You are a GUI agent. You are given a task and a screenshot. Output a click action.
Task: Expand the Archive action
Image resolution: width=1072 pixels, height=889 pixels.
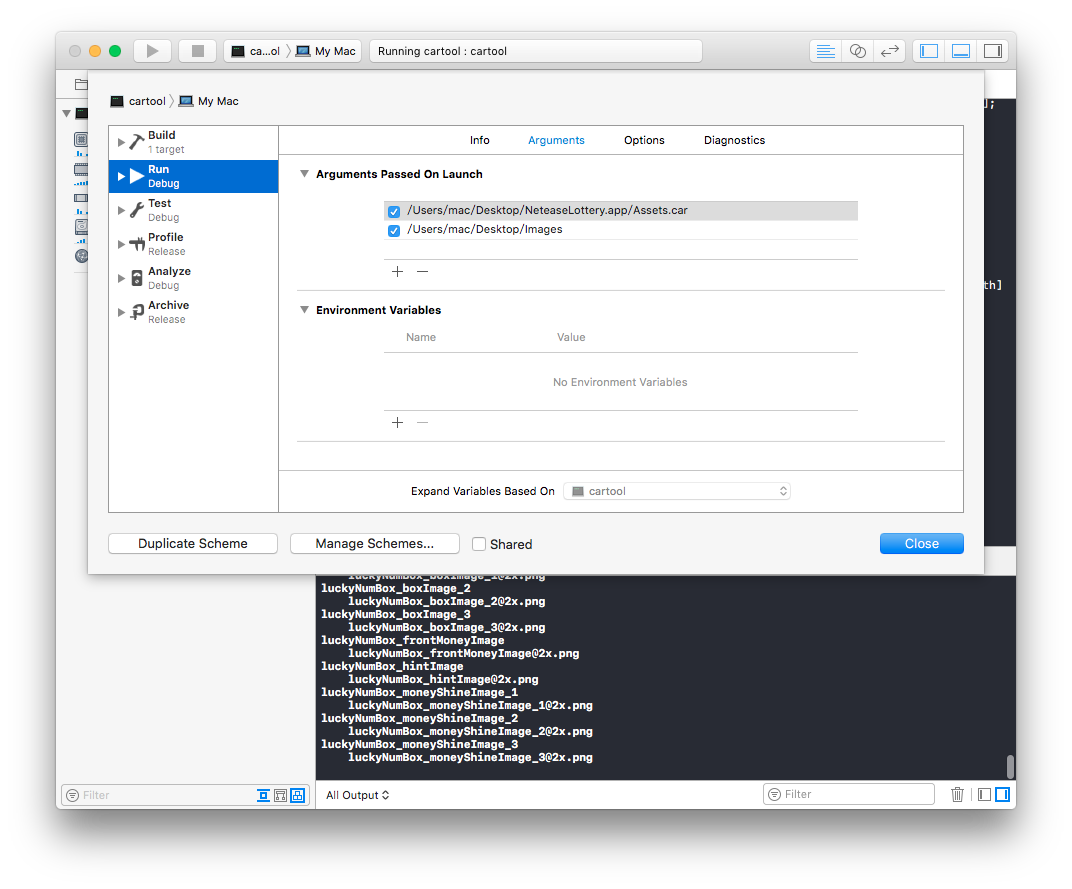click(121, 313)
